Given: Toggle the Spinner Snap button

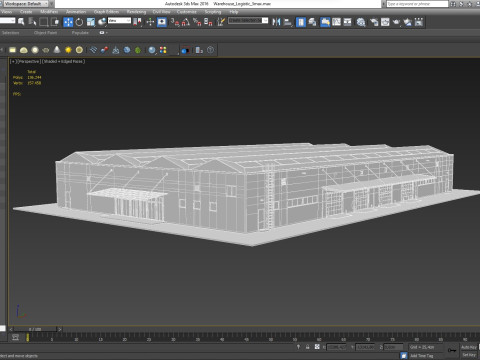Looking at the screenshot, I should coord(208,22).
